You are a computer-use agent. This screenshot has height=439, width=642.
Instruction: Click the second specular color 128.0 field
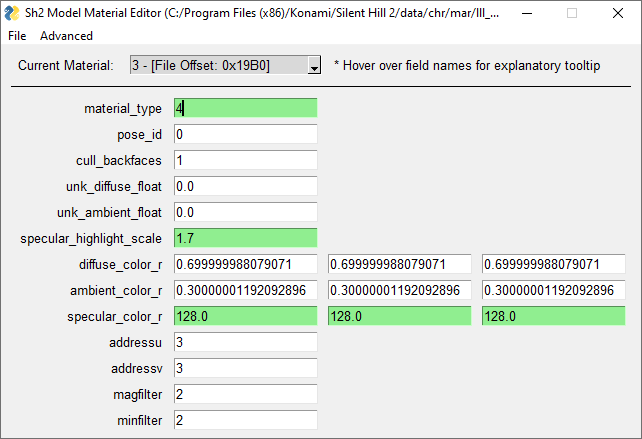[399, 316]
